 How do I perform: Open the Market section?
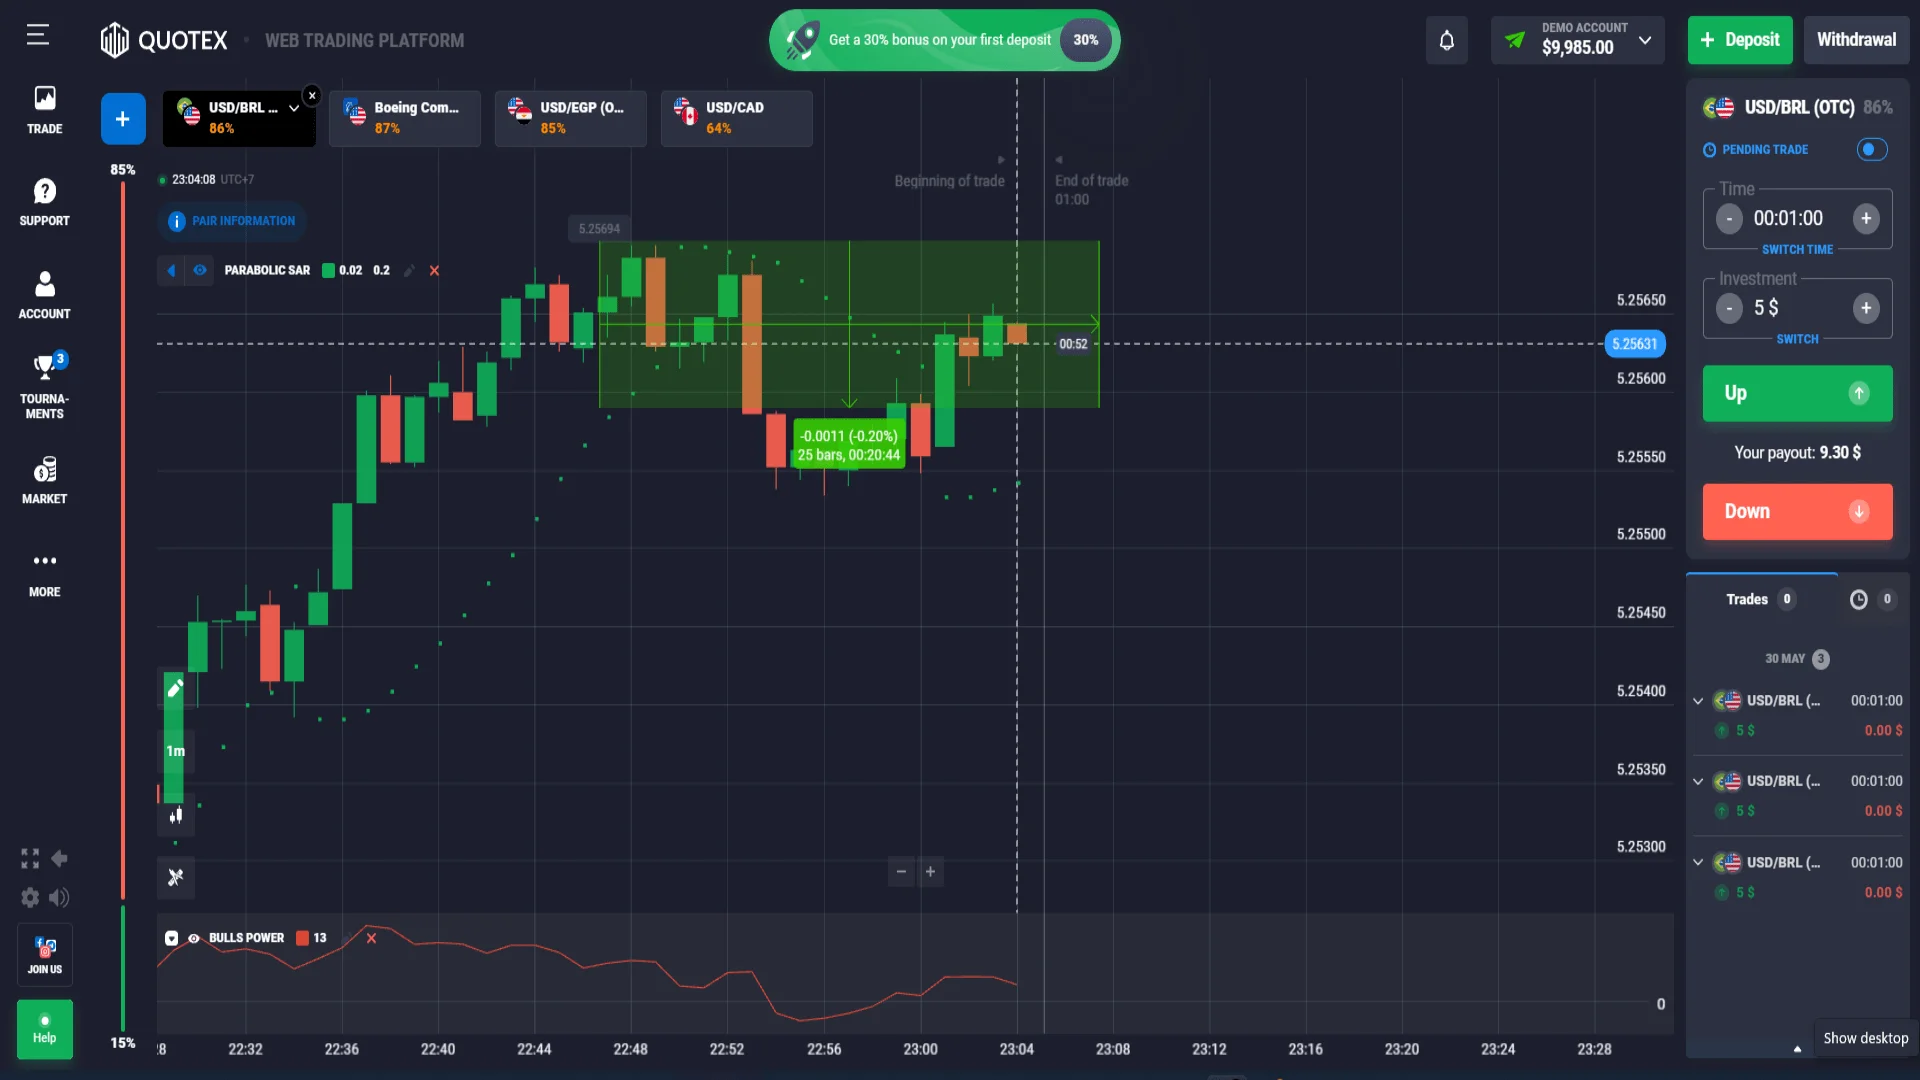click(44, 480)
